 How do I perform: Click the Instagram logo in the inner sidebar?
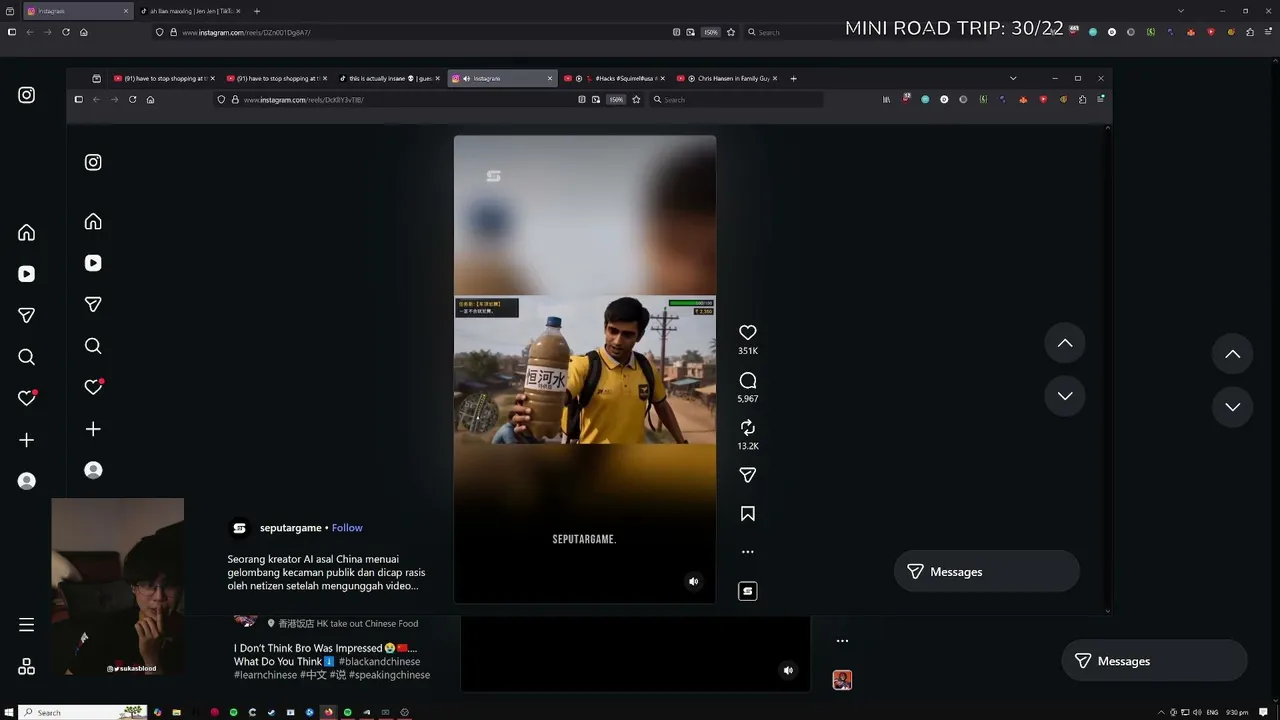pos(93,162)
